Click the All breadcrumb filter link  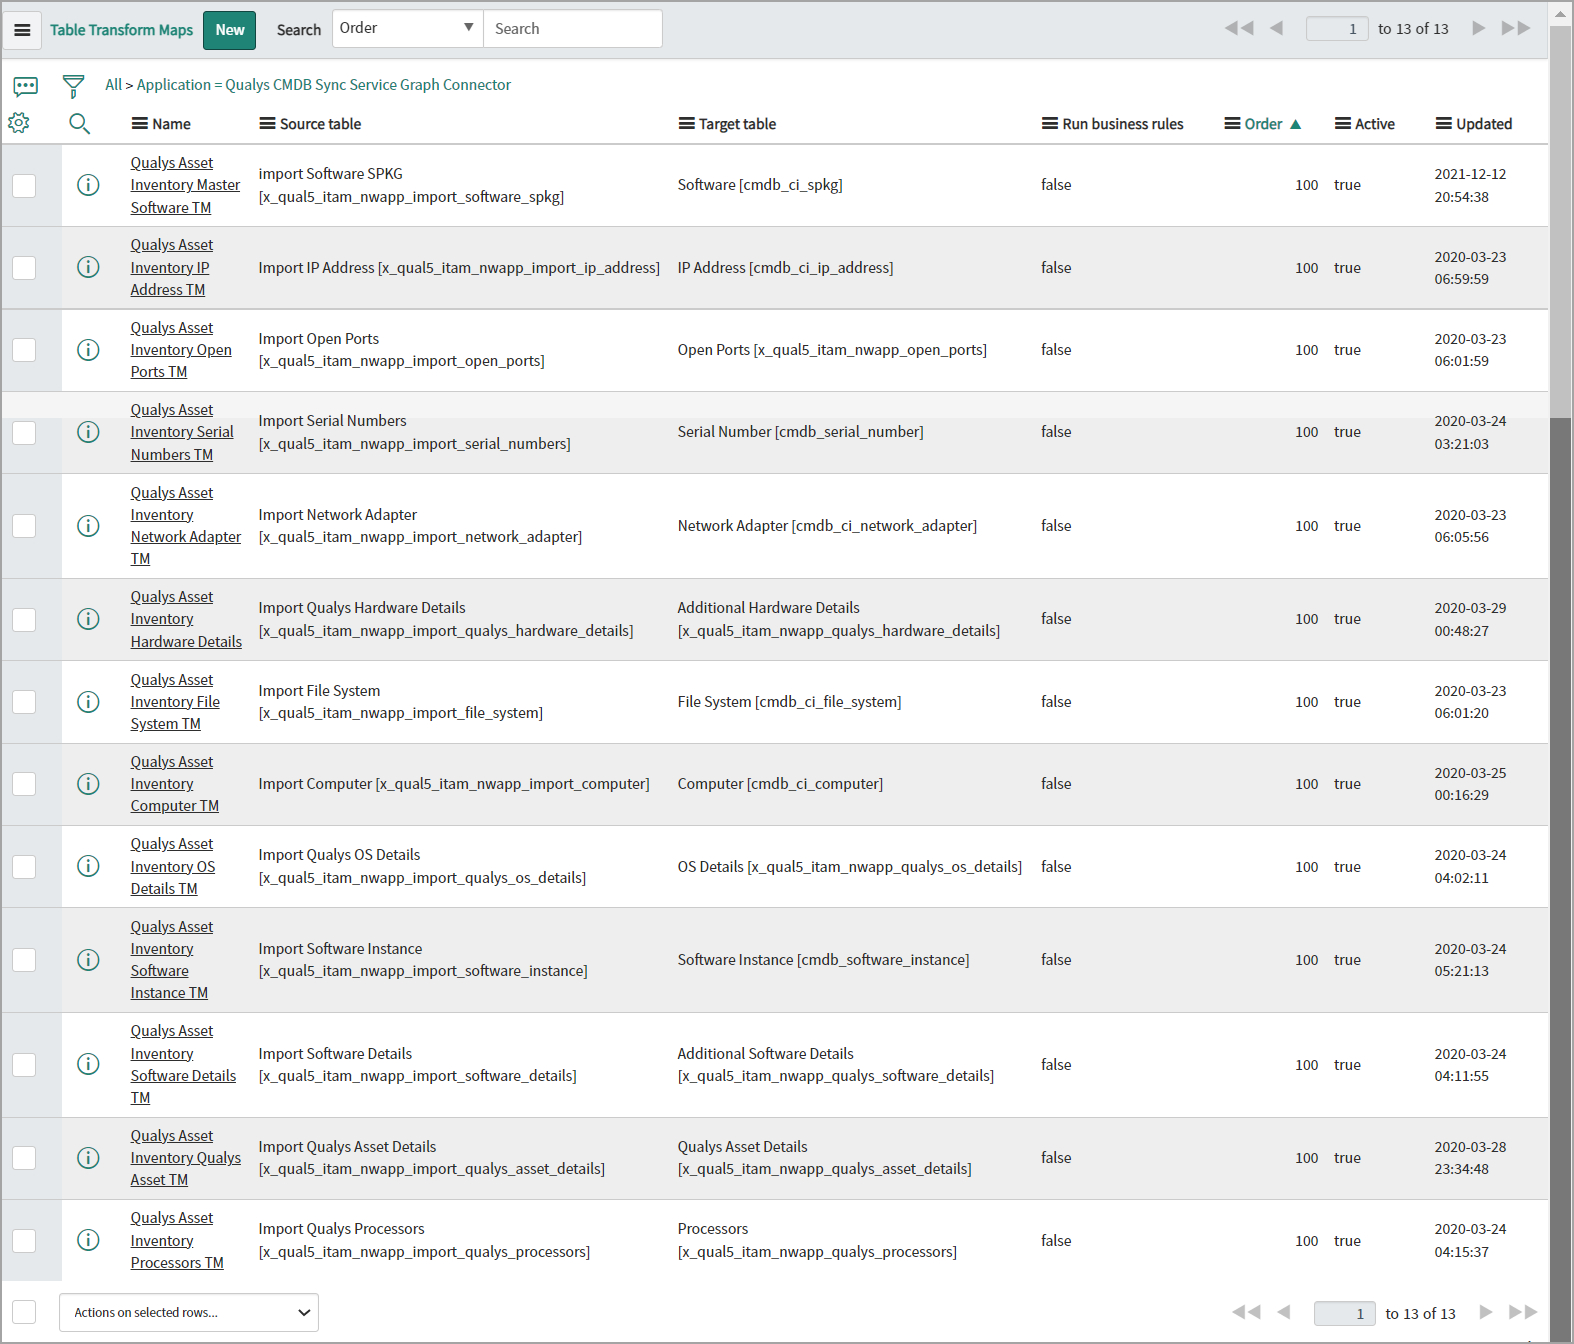113,85
